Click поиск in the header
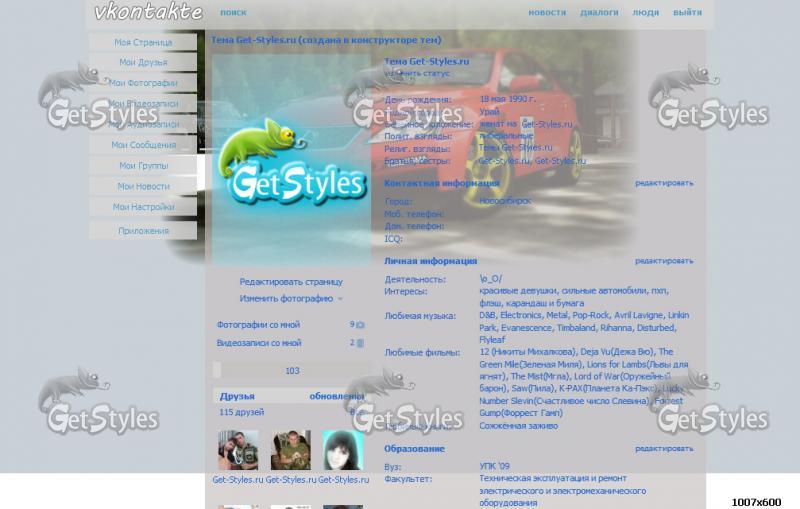800x509 pixels. coord(233,13)
